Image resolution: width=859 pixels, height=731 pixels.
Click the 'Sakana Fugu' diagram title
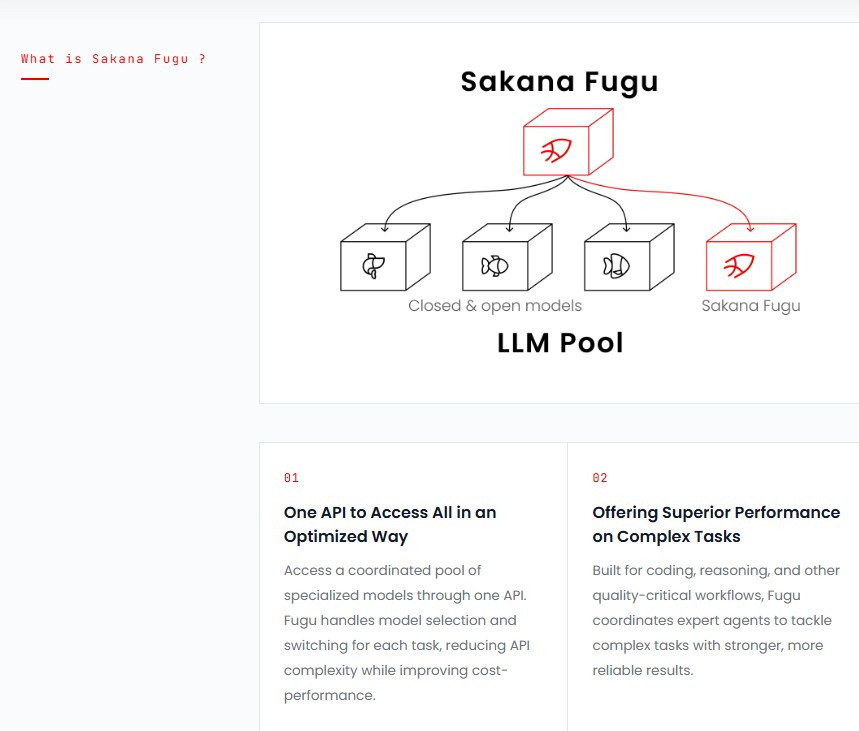pos(559,82)
